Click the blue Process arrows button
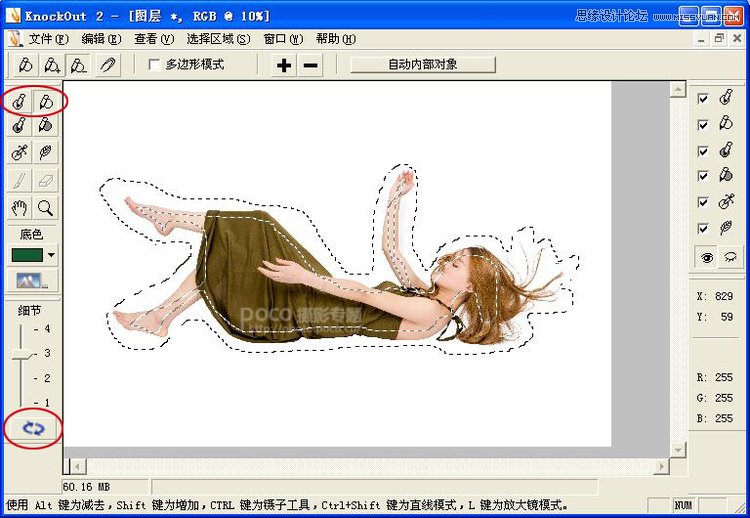 (33, 429)
